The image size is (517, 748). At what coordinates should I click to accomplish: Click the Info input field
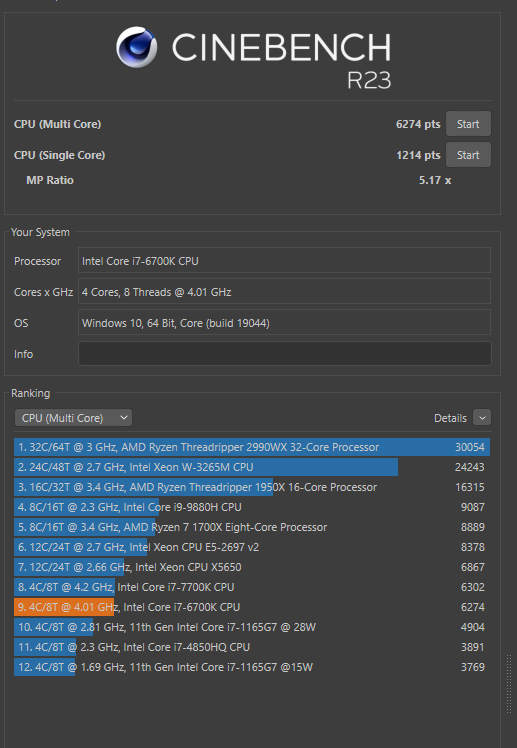click(x=285, y=354)
